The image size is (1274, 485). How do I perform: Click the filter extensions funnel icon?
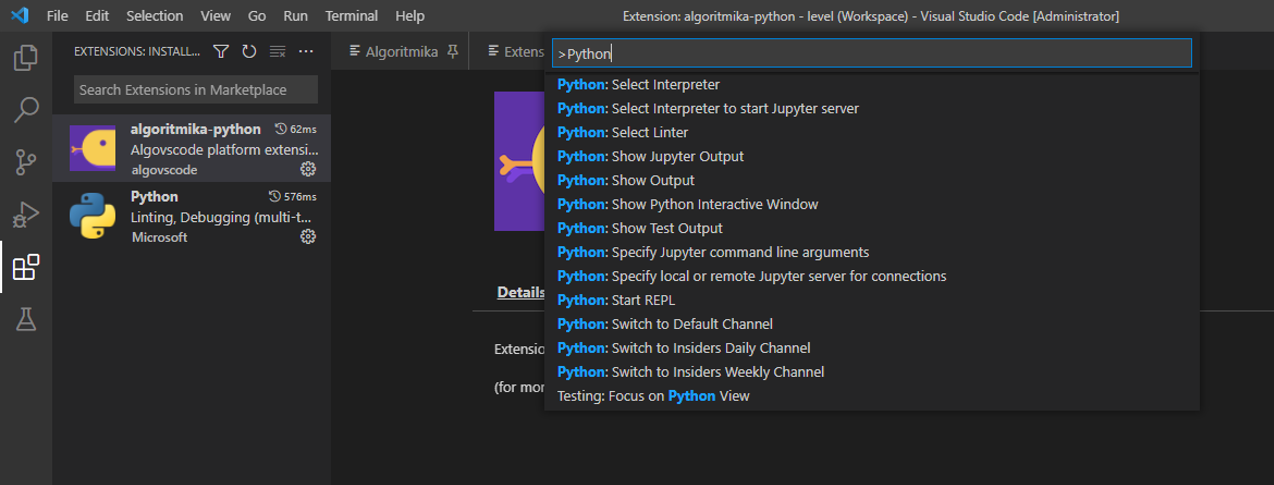221,52
